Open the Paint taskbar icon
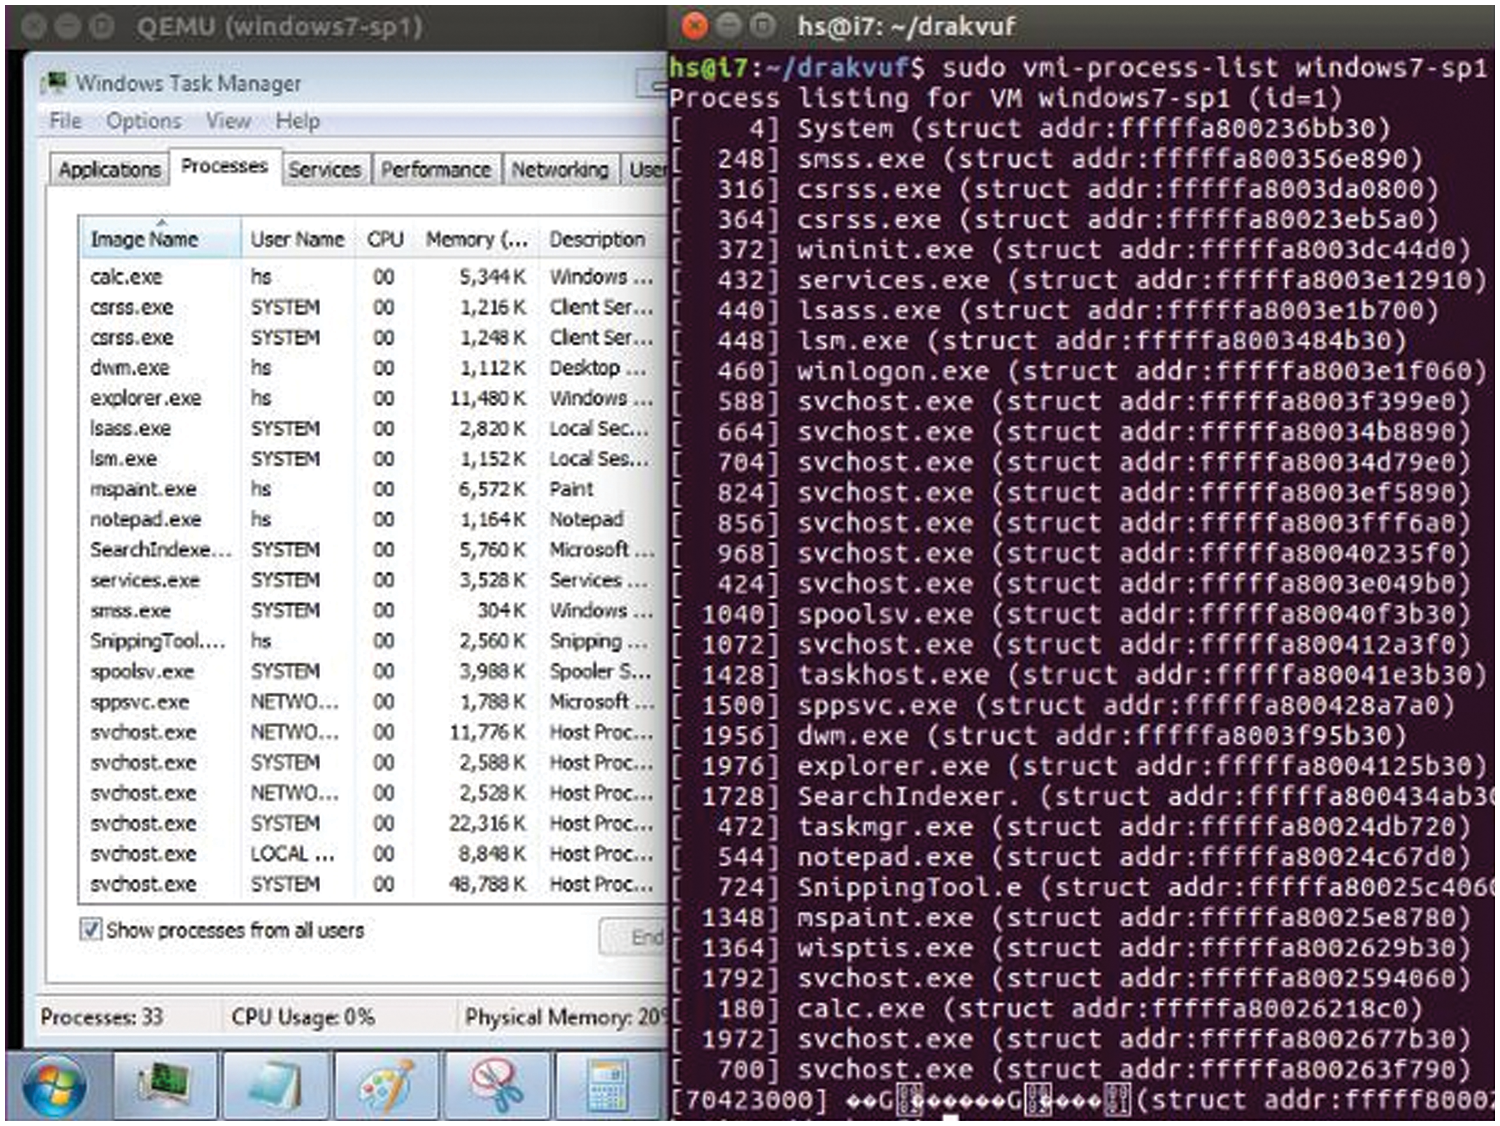This screenshot has height=1126, width=1500. [x=385, y=1086]
